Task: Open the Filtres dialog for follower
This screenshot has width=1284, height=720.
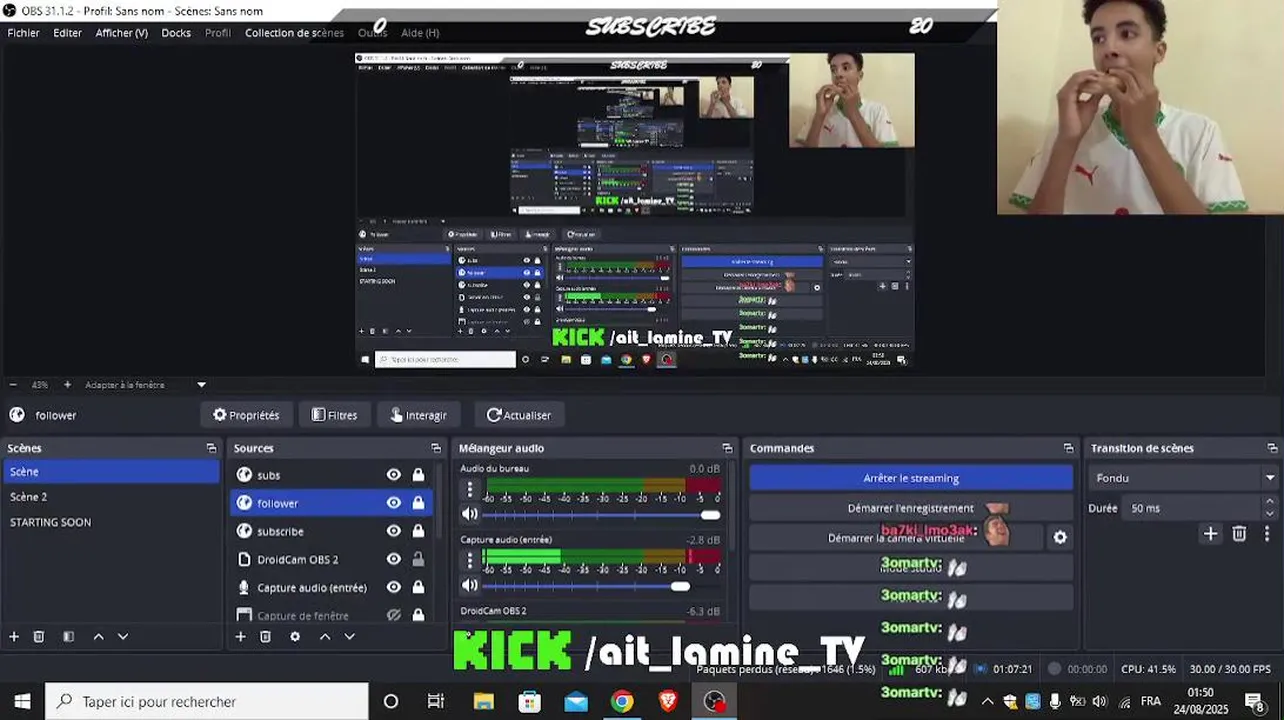Action: (x=334, y=415)
